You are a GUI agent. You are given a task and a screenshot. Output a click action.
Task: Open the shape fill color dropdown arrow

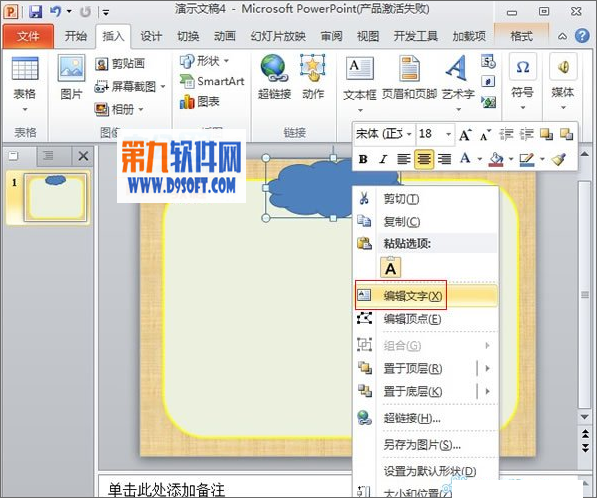coord(511,159)
